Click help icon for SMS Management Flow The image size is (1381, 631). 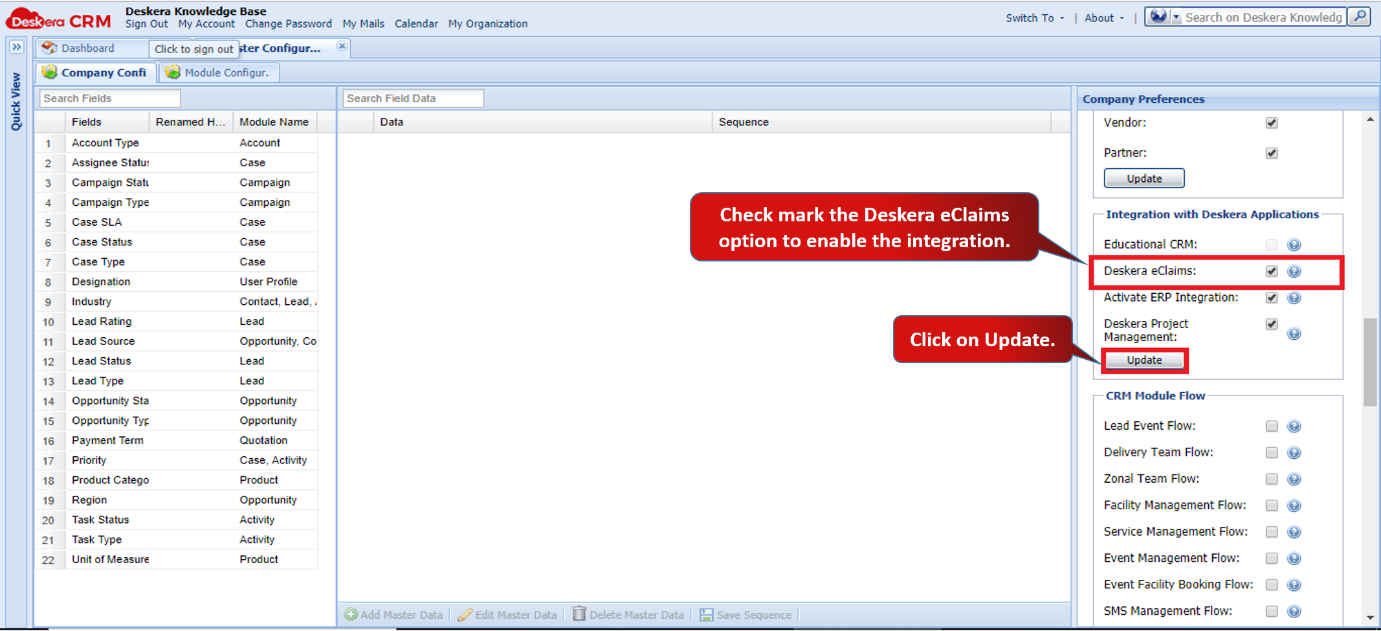click(x=1294, y=611)
